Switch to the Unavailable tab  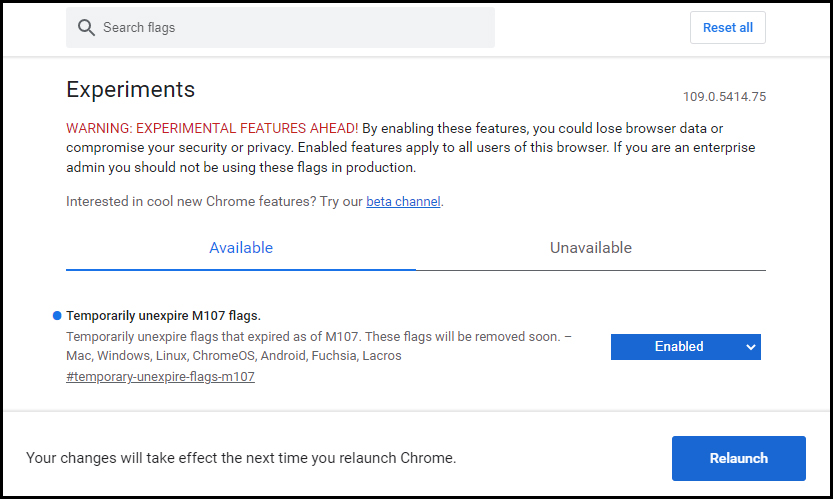click(x=591, y=248)
